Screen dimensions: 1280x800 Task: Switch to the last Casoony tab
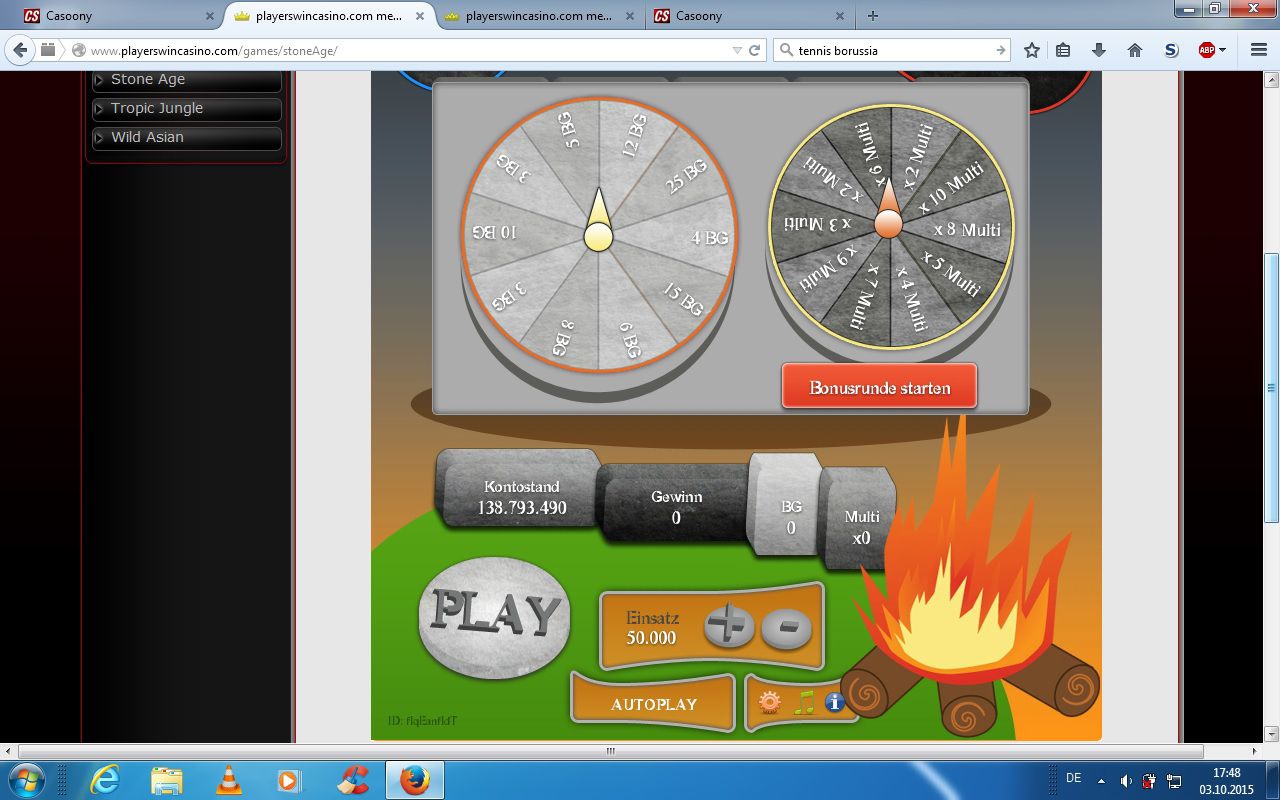coord(750,16)
